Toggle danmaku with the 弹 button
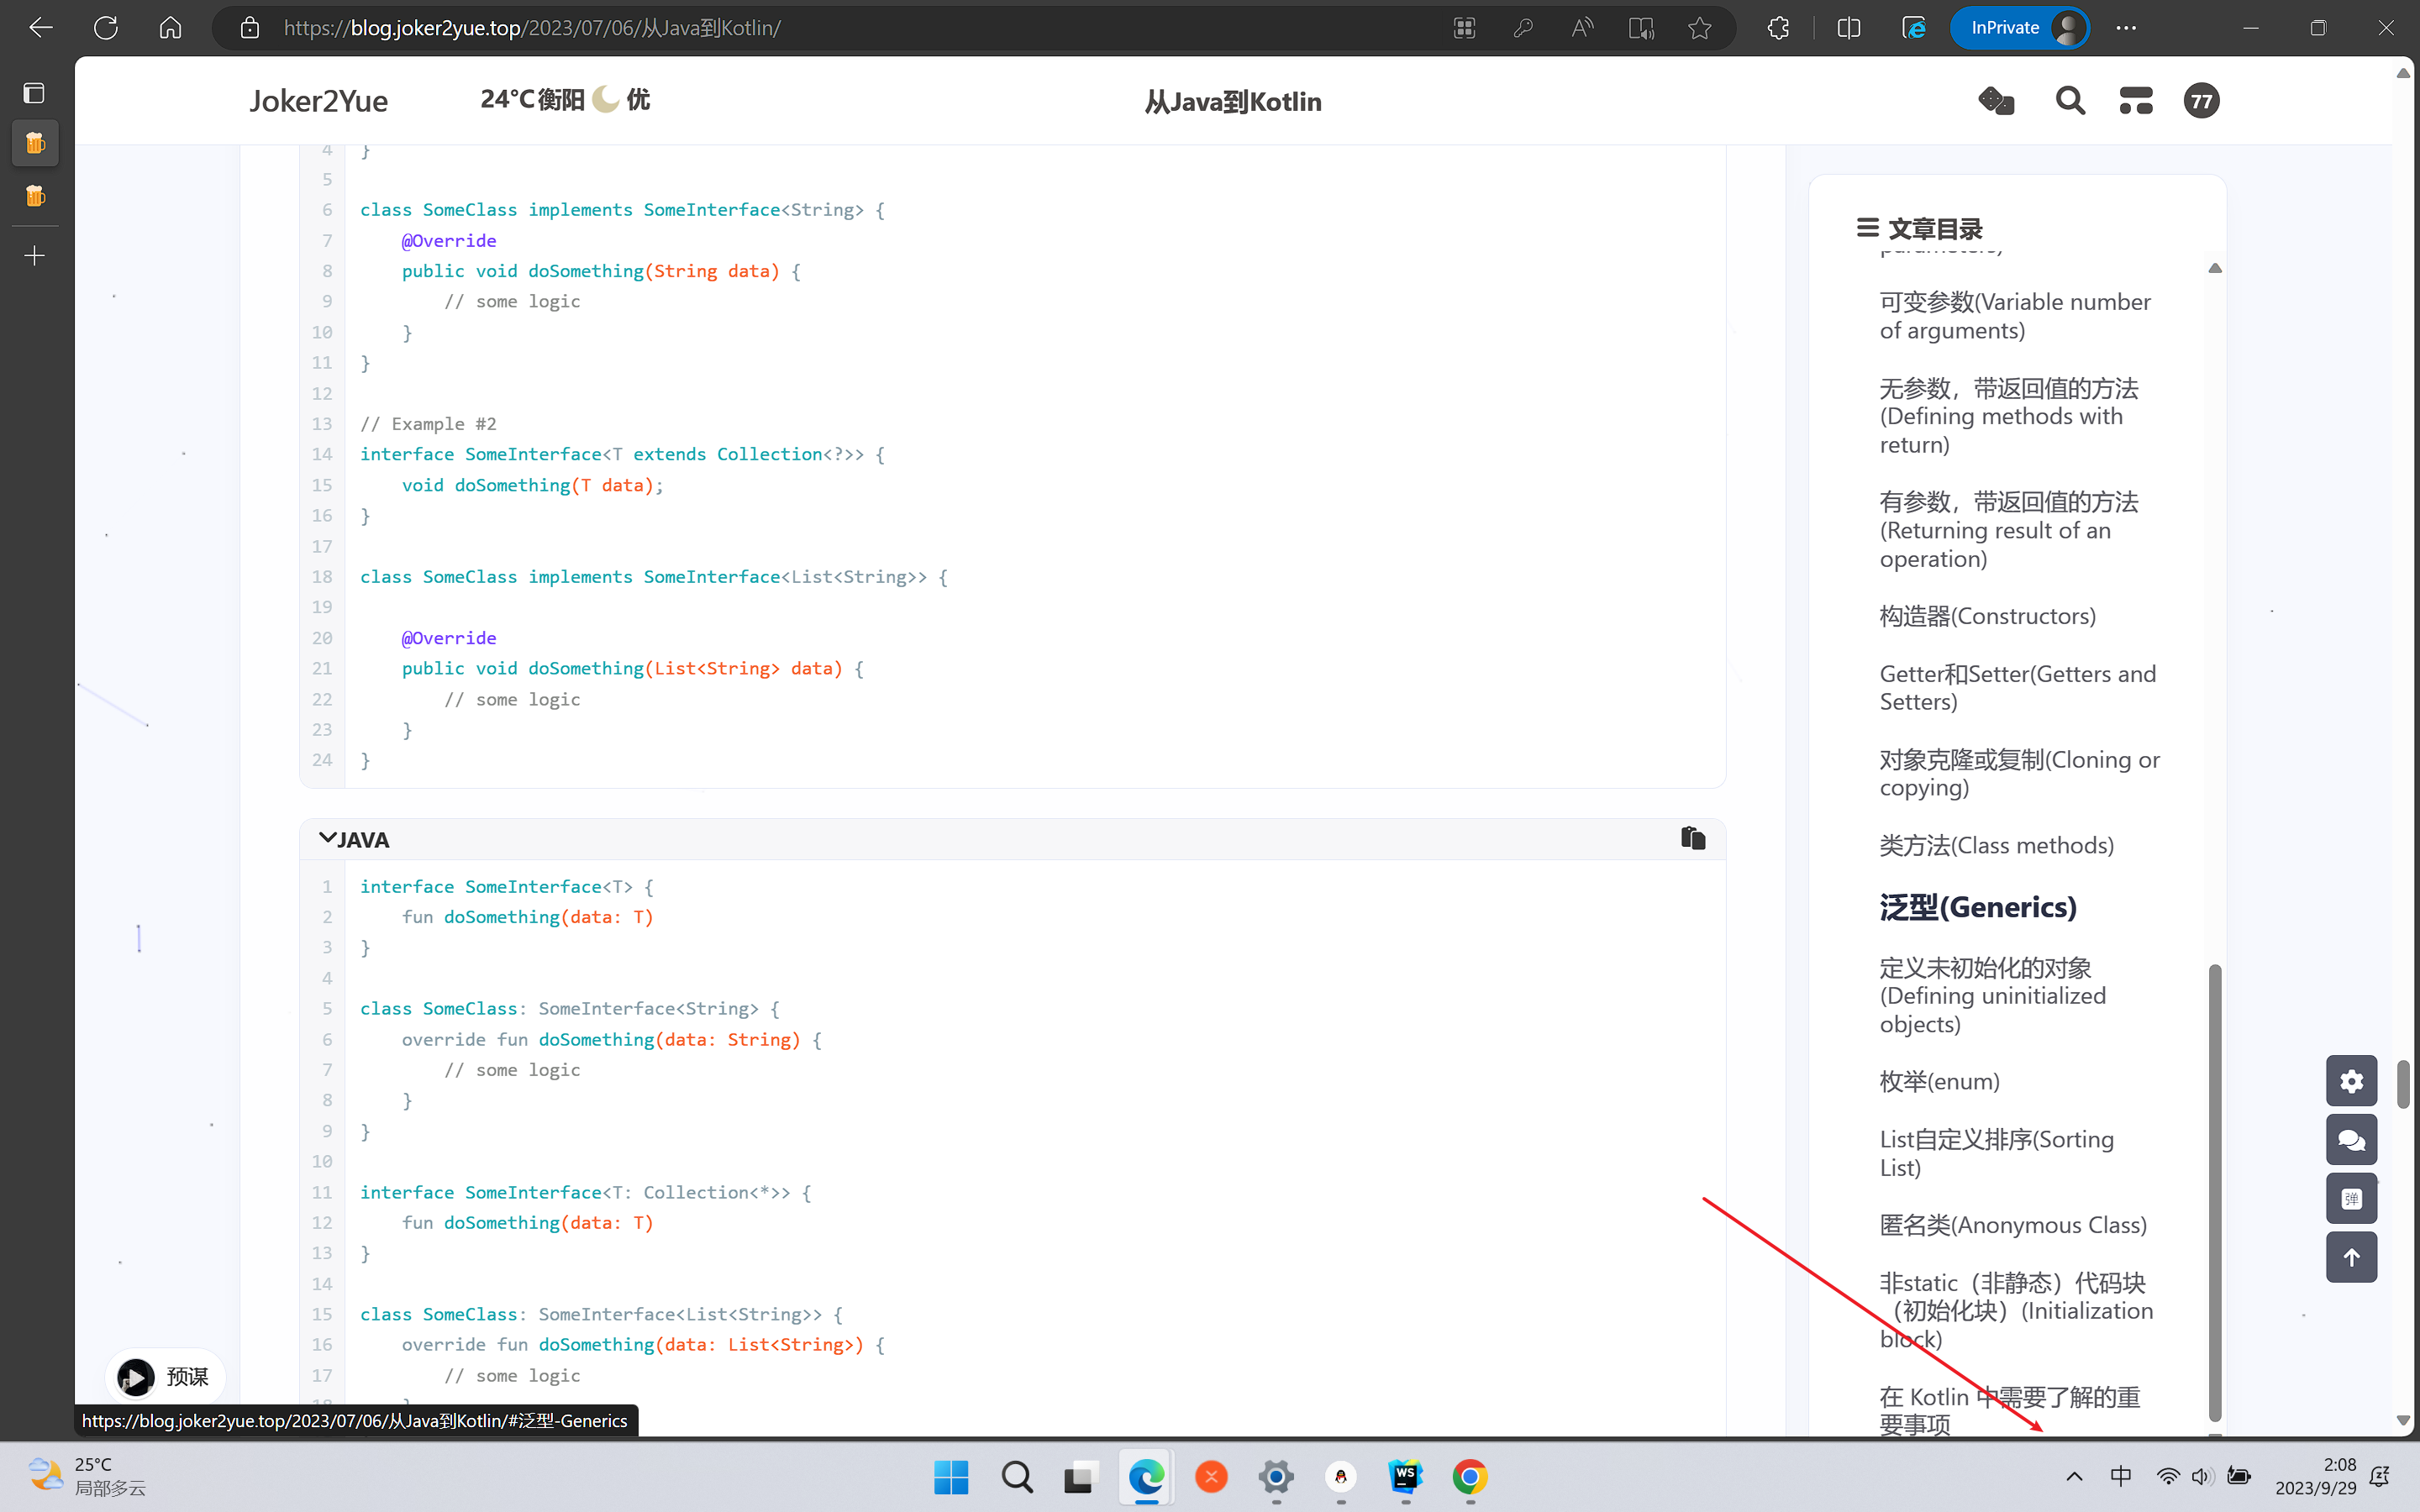 pyautogui.click(x=2352, y=1199)
